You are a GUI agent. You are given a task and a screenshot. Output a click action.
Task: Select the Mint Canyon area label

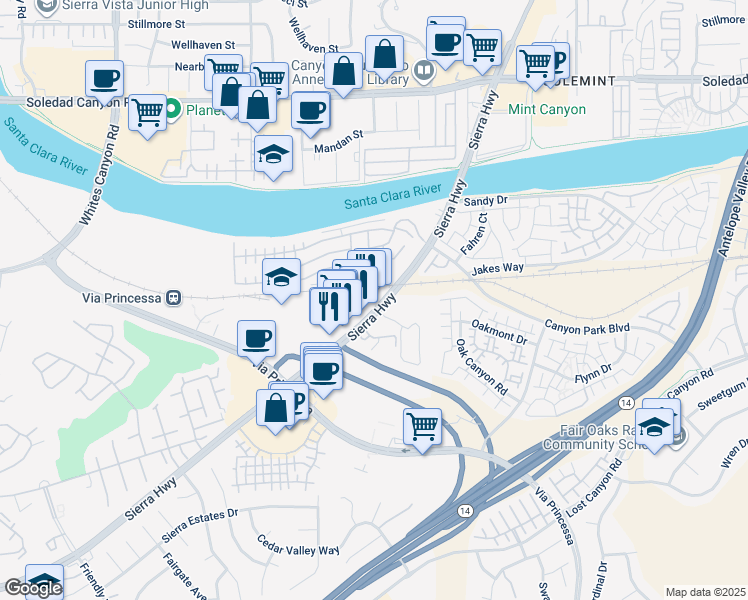[x=547, y=109]
